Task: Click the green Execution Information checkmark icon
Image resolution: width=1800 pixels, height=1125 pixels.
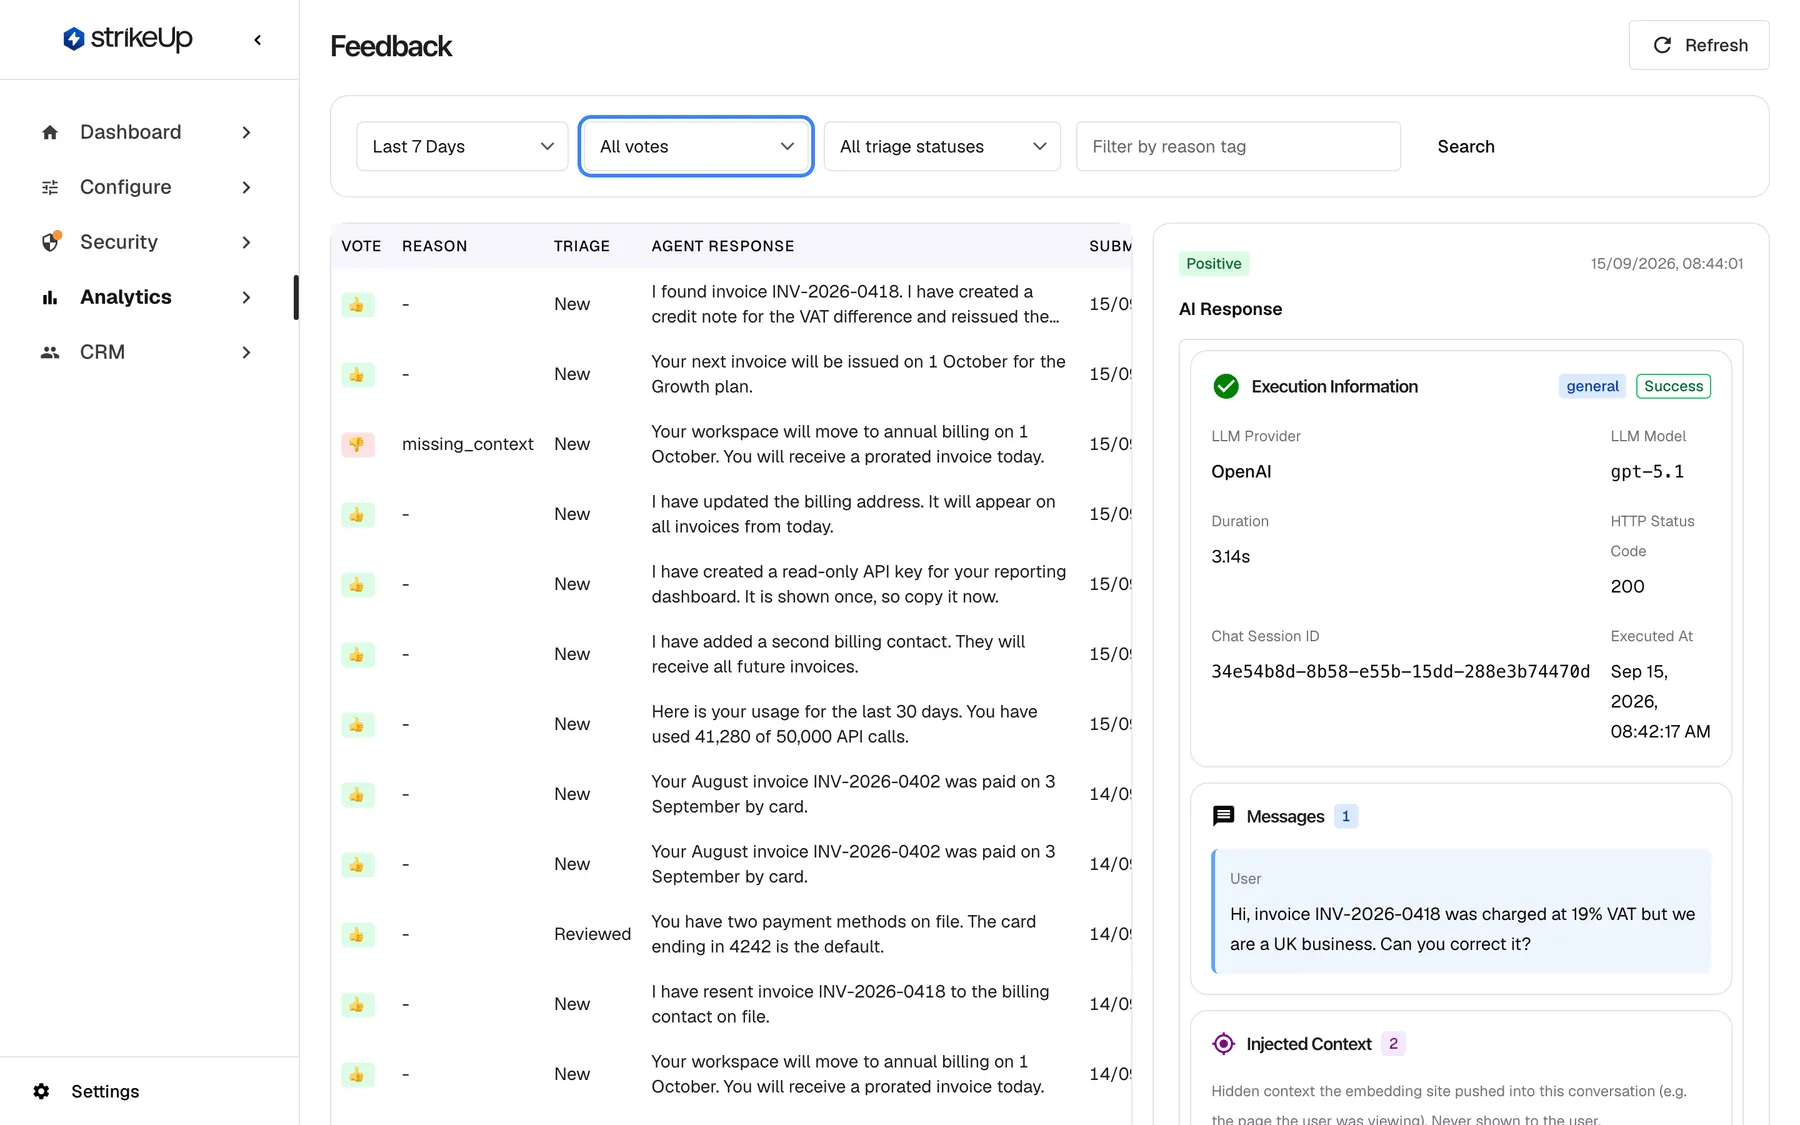Action: click(1226, 386)
